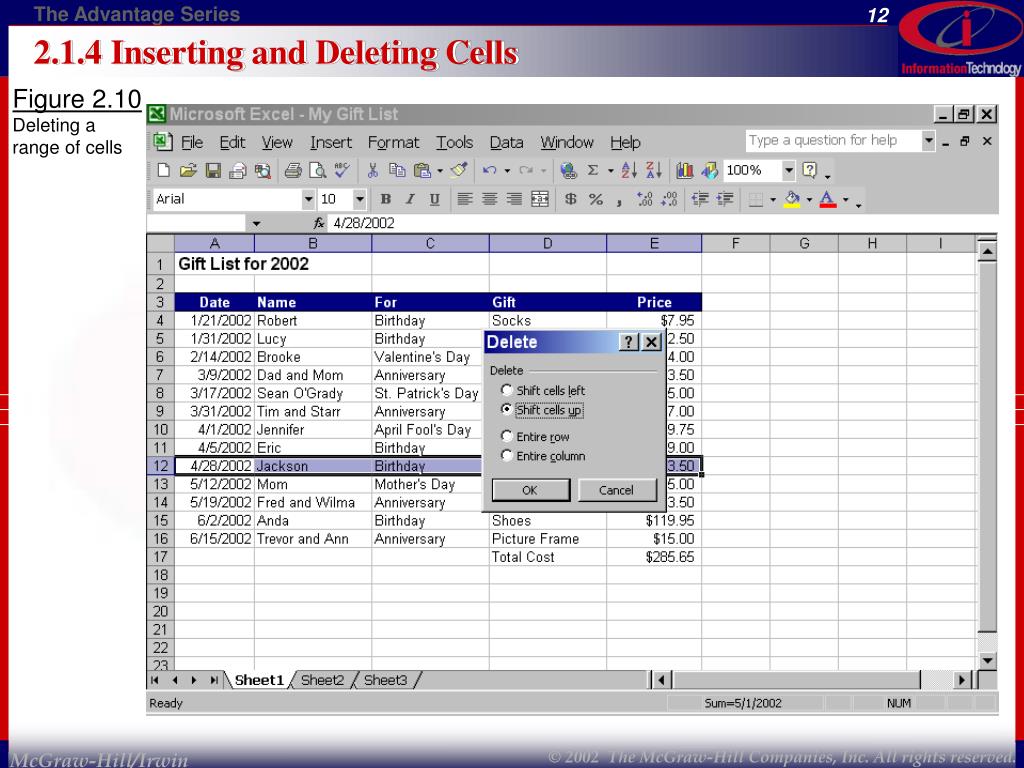
Task: Toggle Bold formatting
Action: [385, 199]
